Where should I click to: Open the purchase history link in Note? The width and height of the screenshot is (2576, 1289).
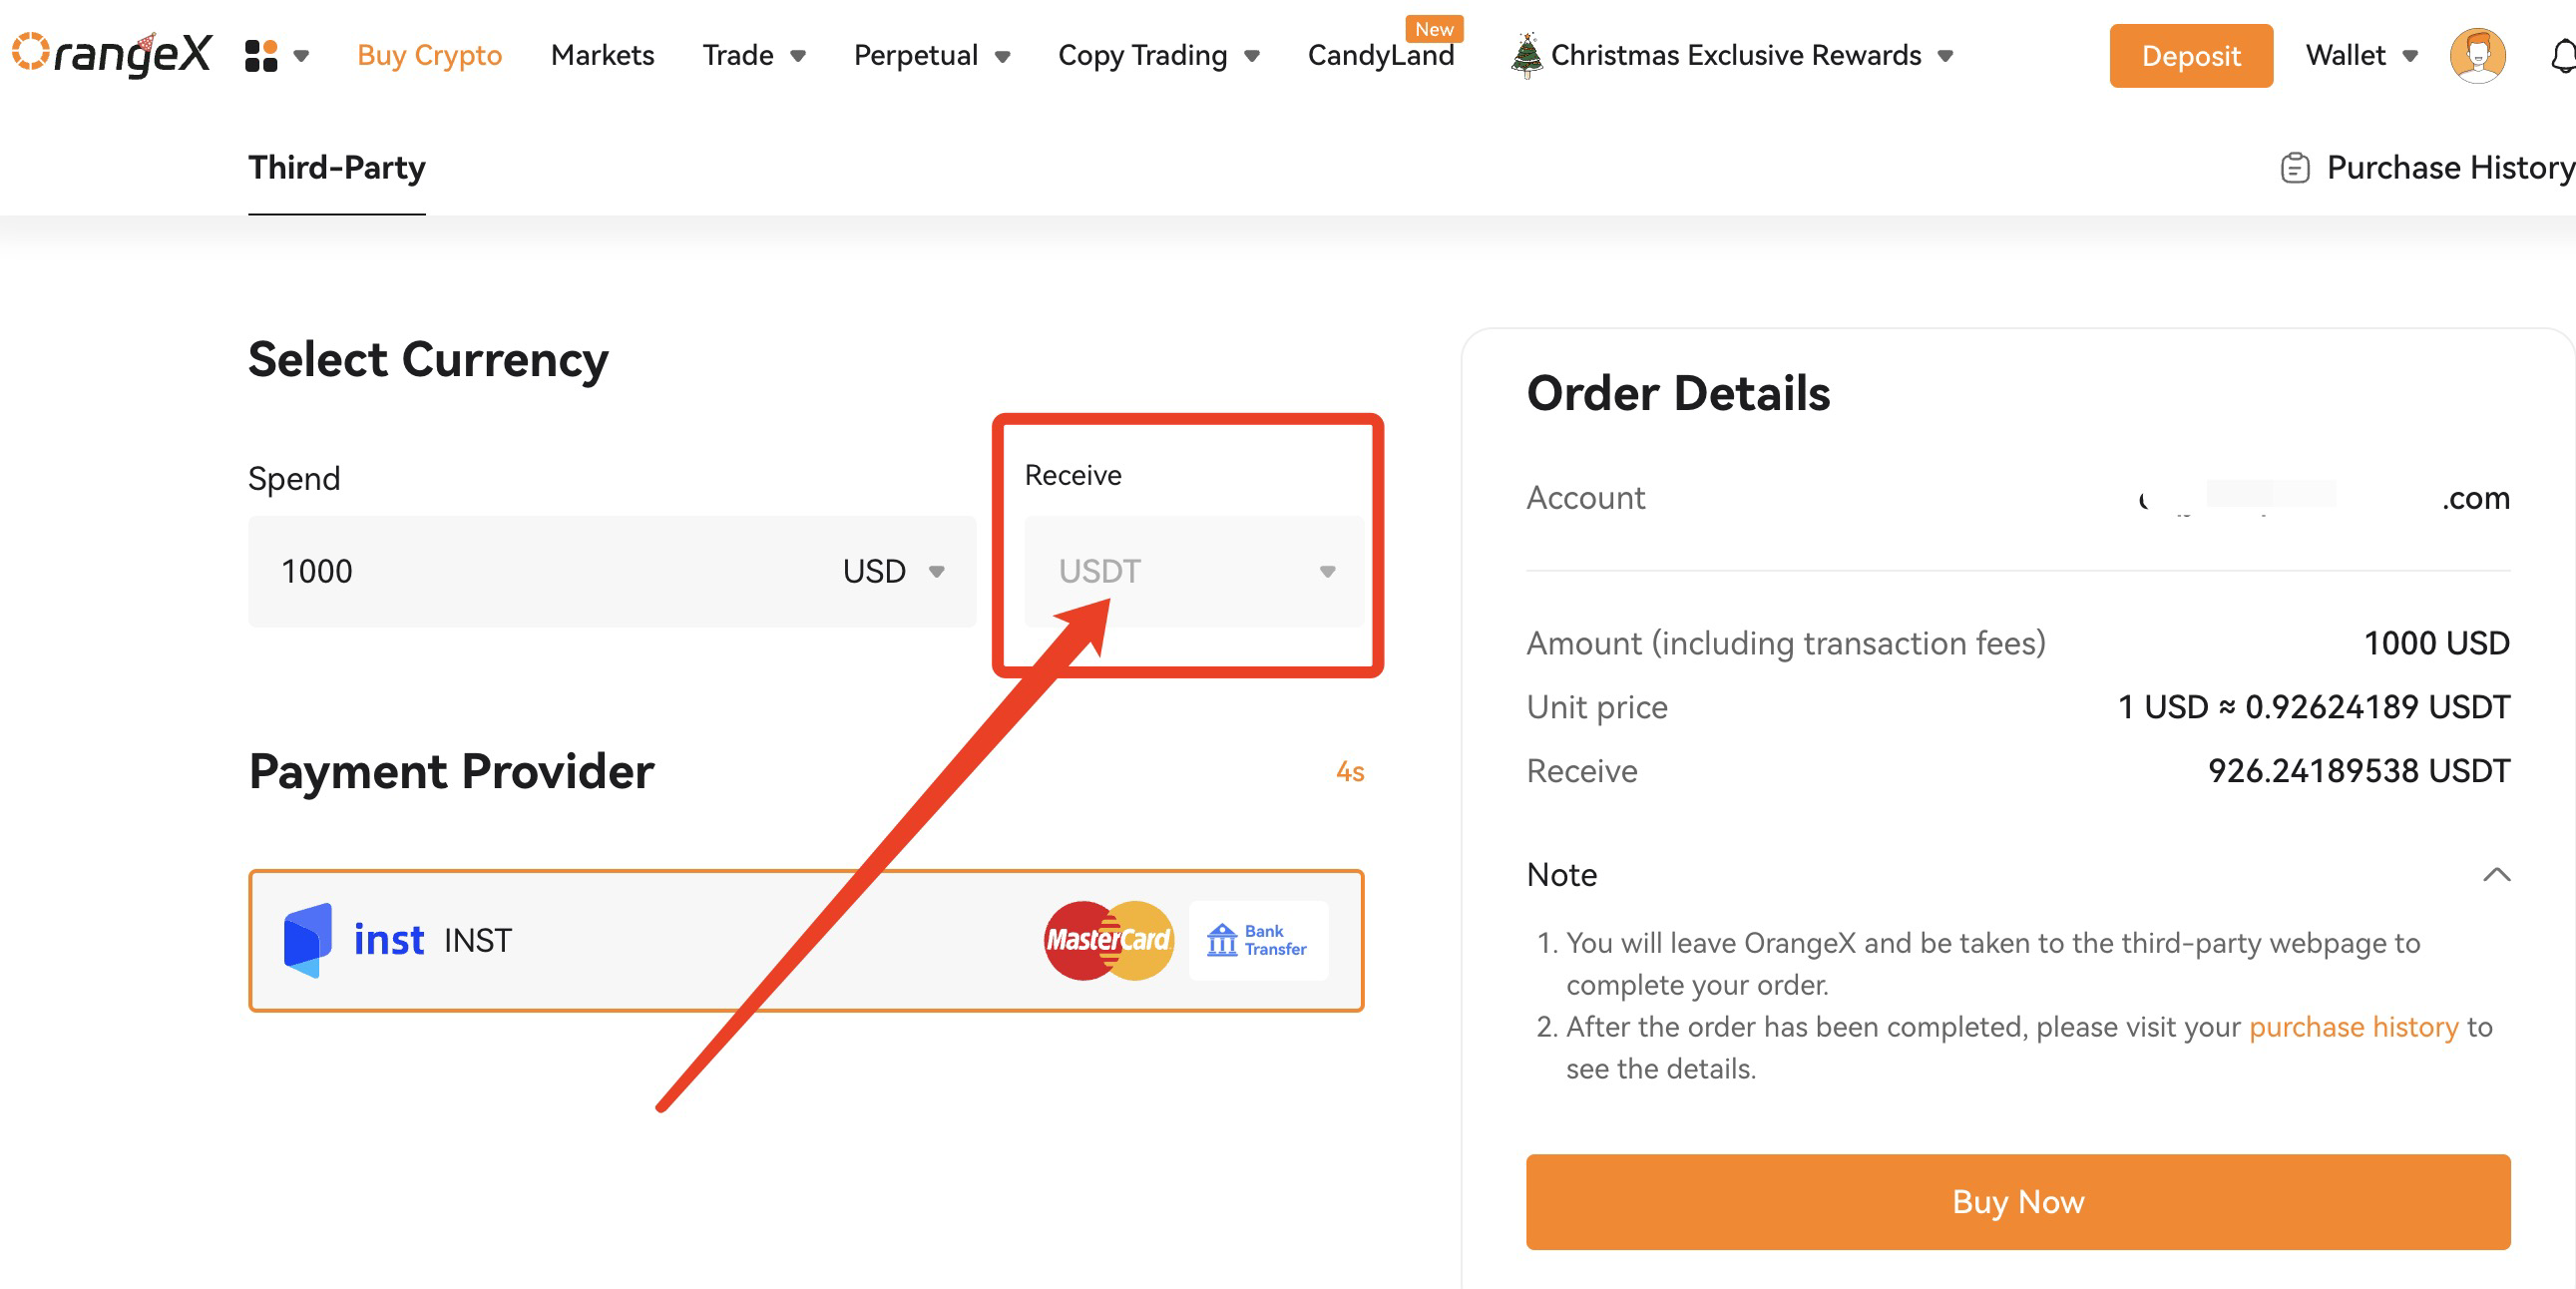pos(2353,1026)
